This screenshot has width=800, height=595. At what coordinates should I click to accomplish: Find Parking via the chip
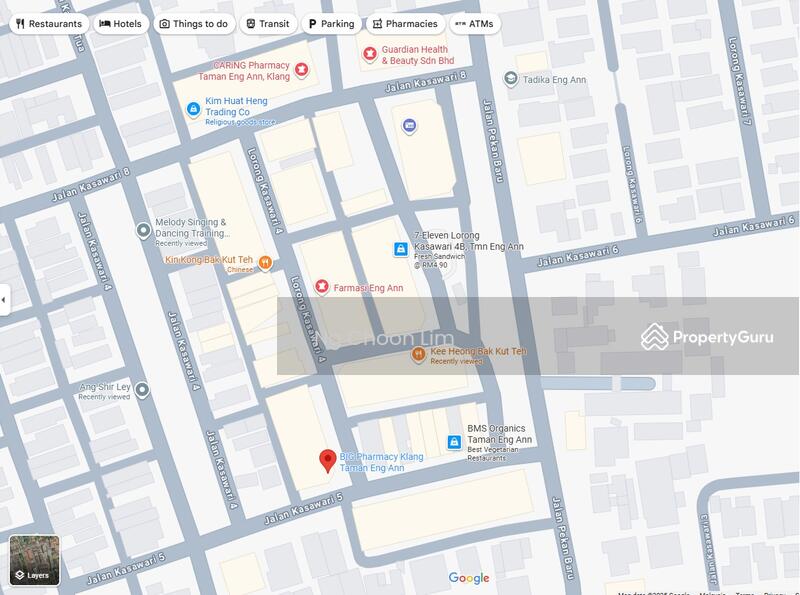pyautogui.click(x=332, y=24)
